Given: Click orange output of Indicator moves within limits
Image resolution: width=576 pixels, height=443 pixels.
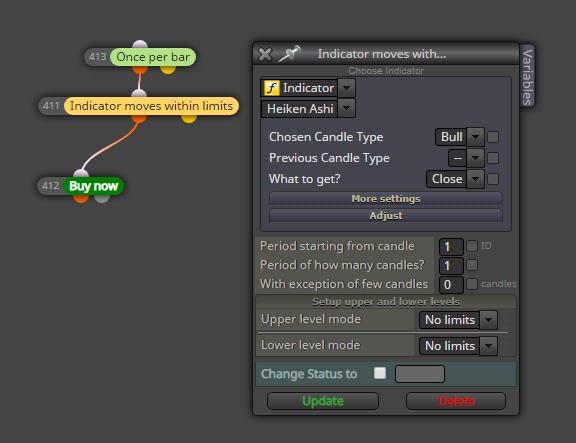Looking at the screenshot, I should coord(139,118).
